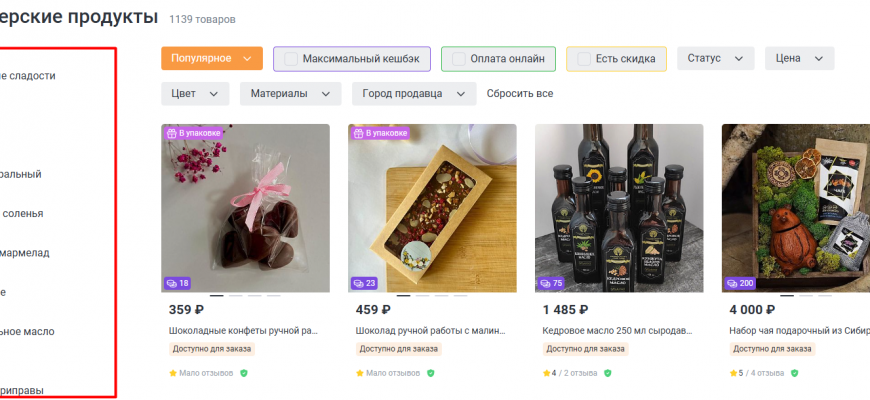Click the cashback 23 badge on the chocolate bar photo
Screen dimensions: 870x400
pyautogui.click(x=364, y=283)
